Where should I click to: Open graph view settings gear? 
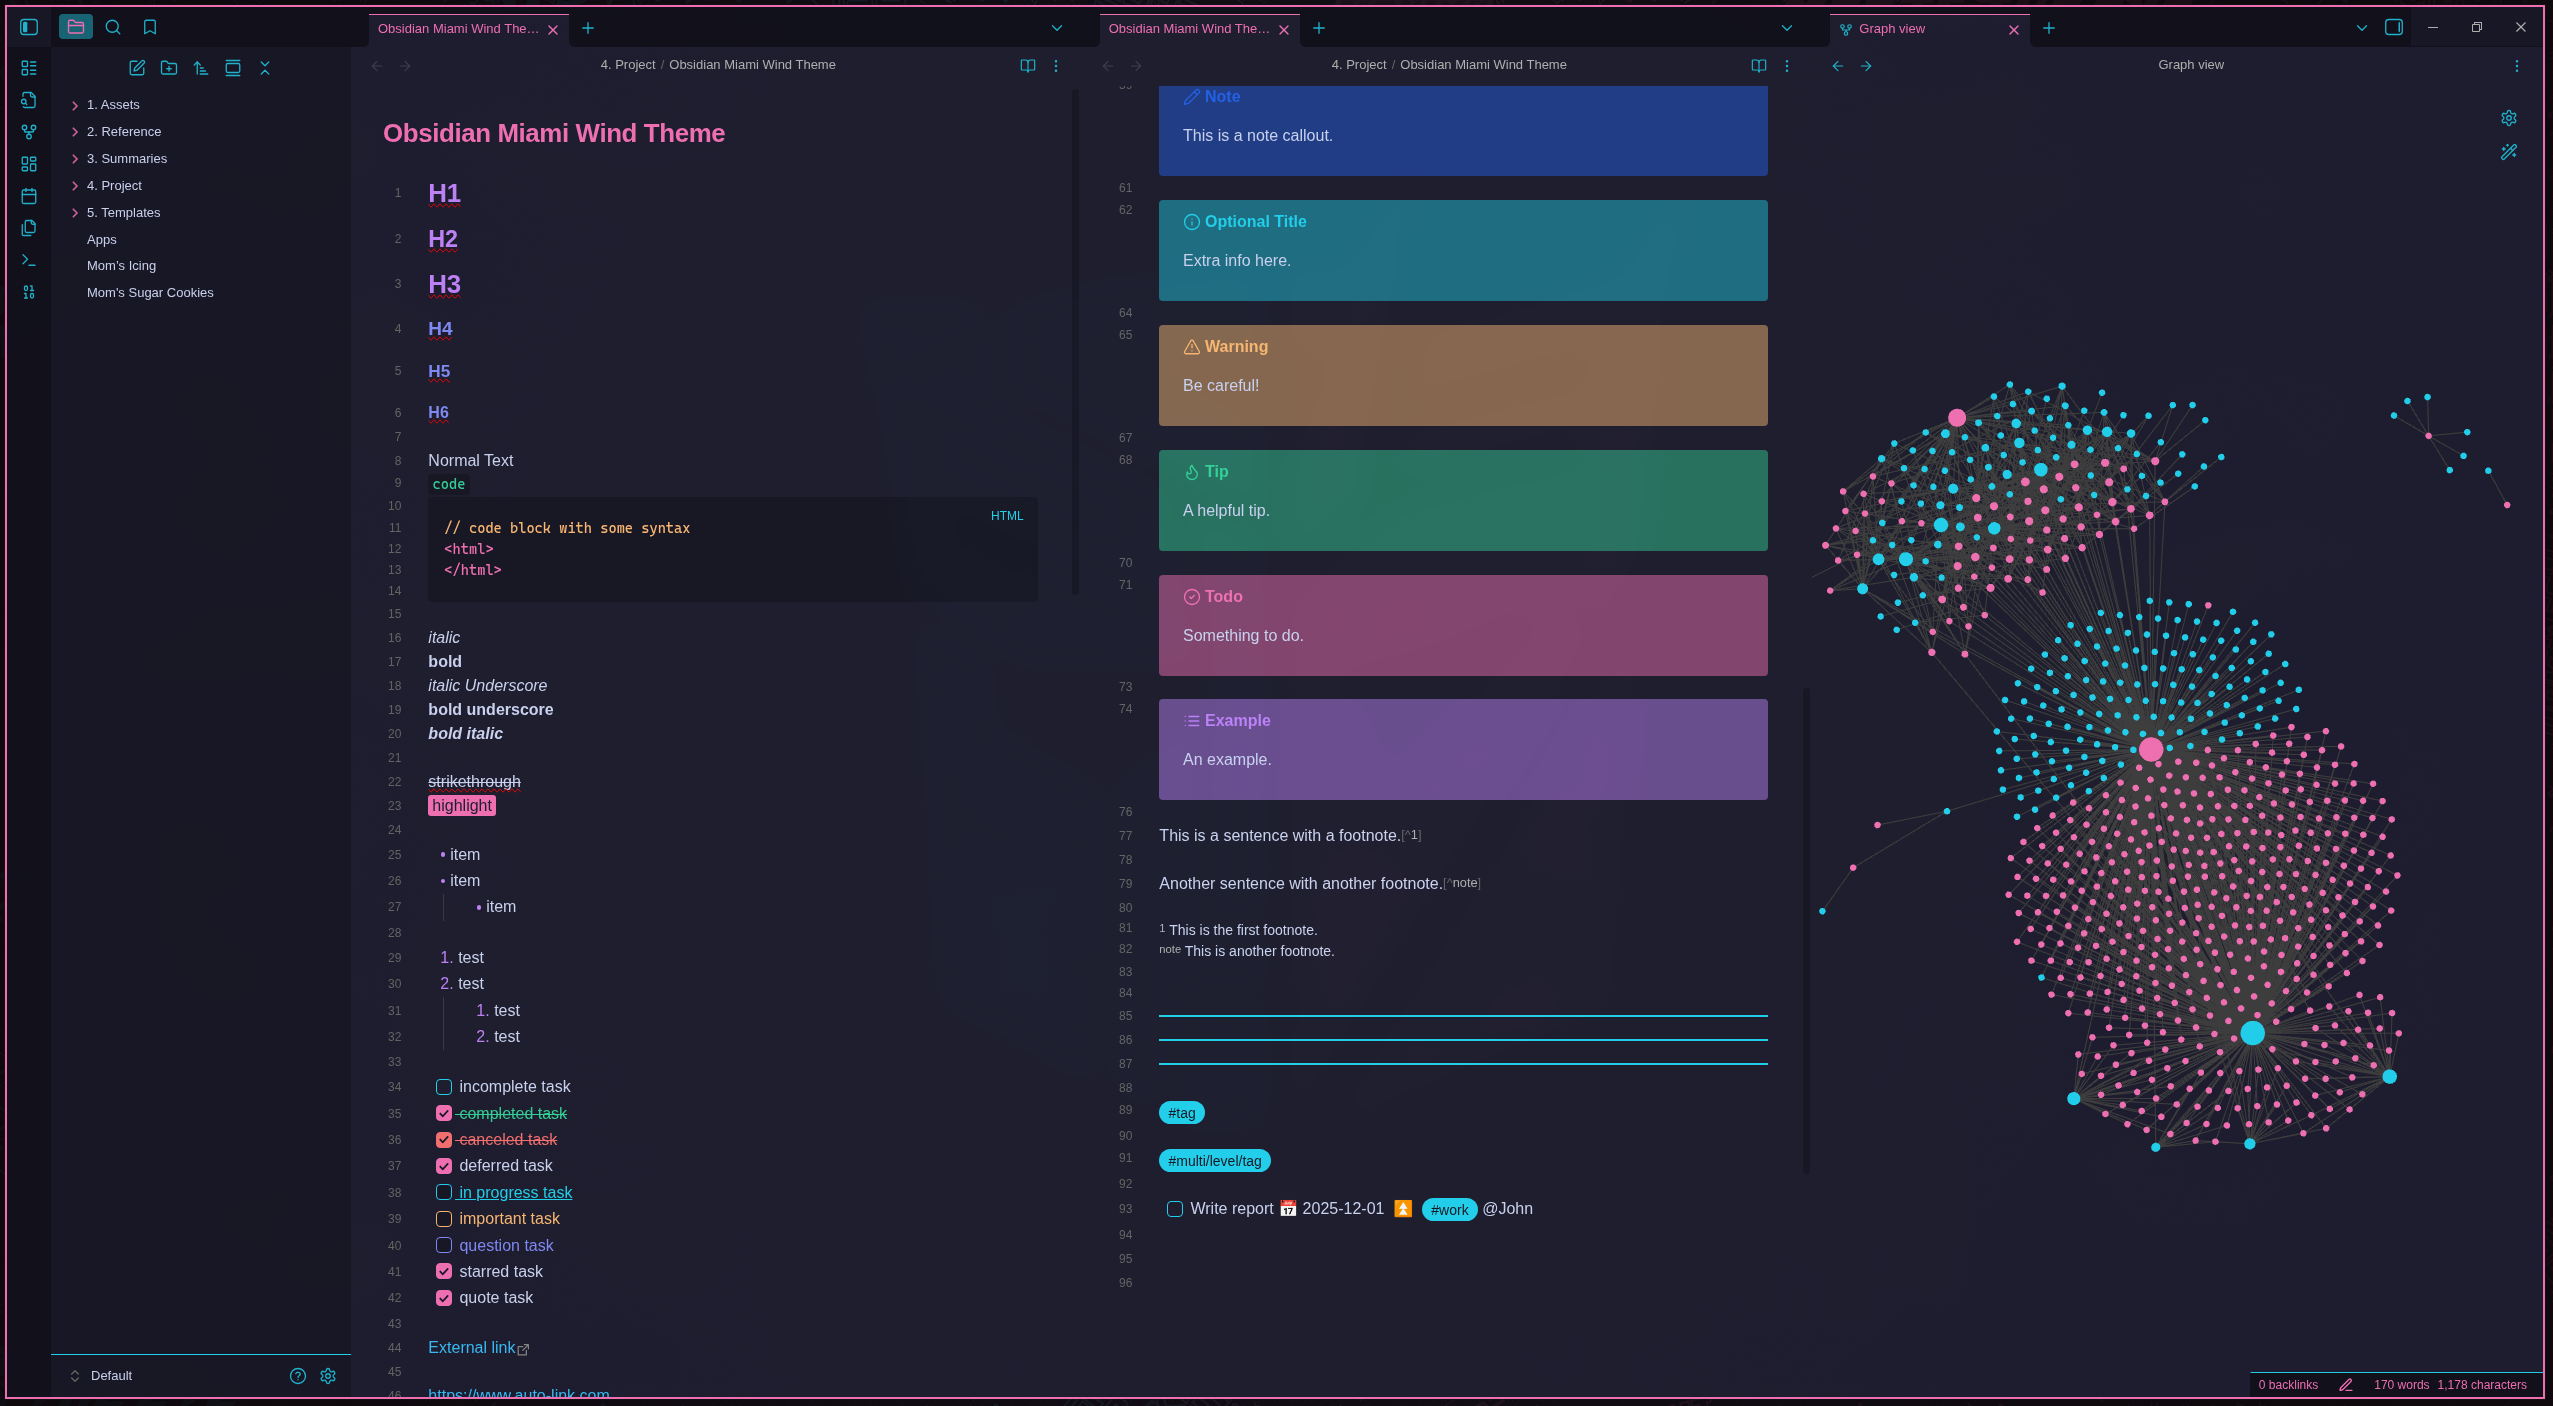(2509, 118)
